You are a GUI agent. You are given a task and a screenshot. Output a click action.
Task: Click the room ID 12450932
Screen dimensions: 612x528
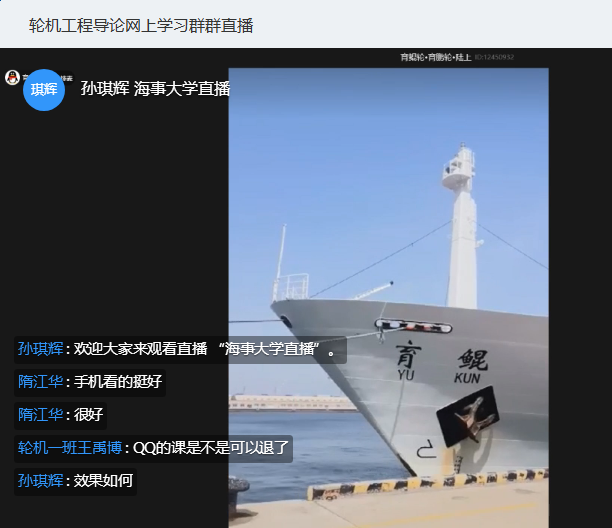pyautogui.click(x=494, y=57)
